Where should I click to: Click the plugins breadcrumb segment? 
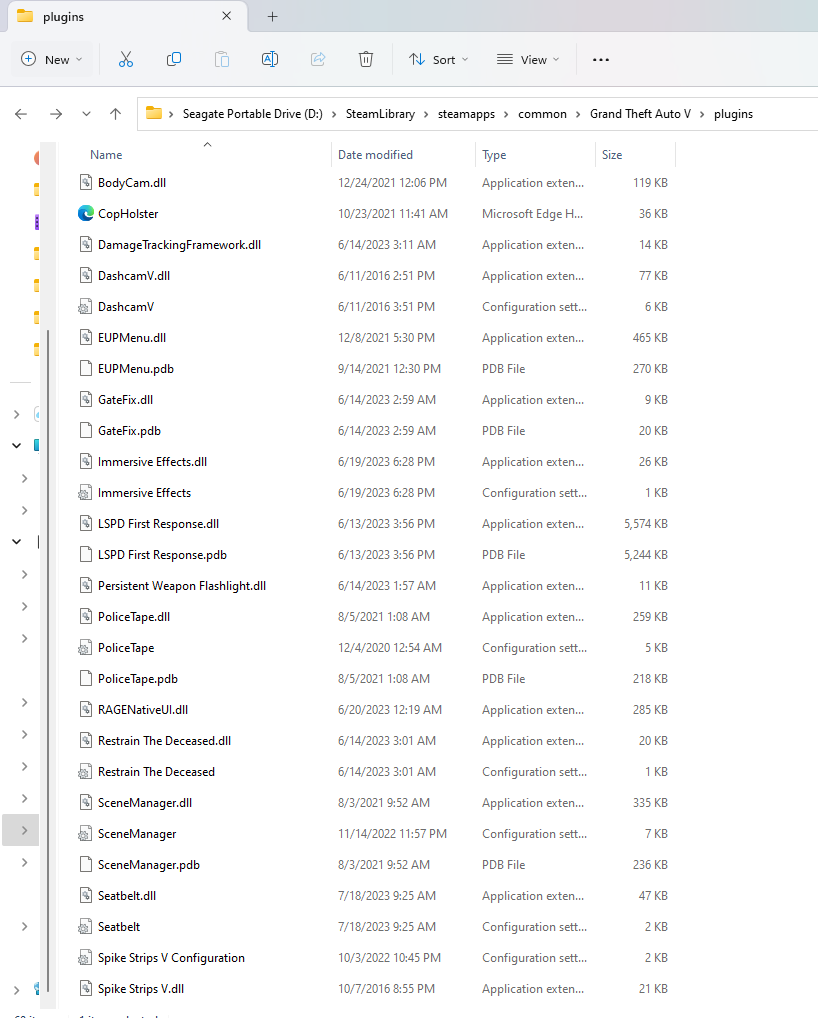(x=733, y=114)
